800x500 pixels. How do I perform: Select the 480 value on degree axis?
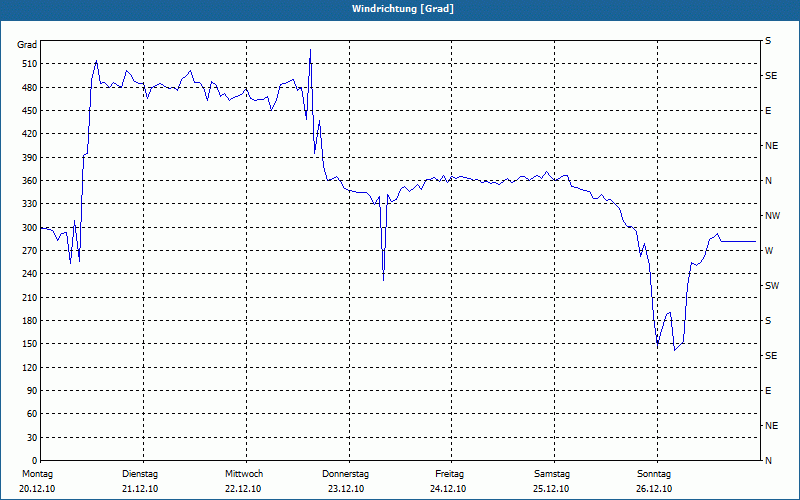29,88
